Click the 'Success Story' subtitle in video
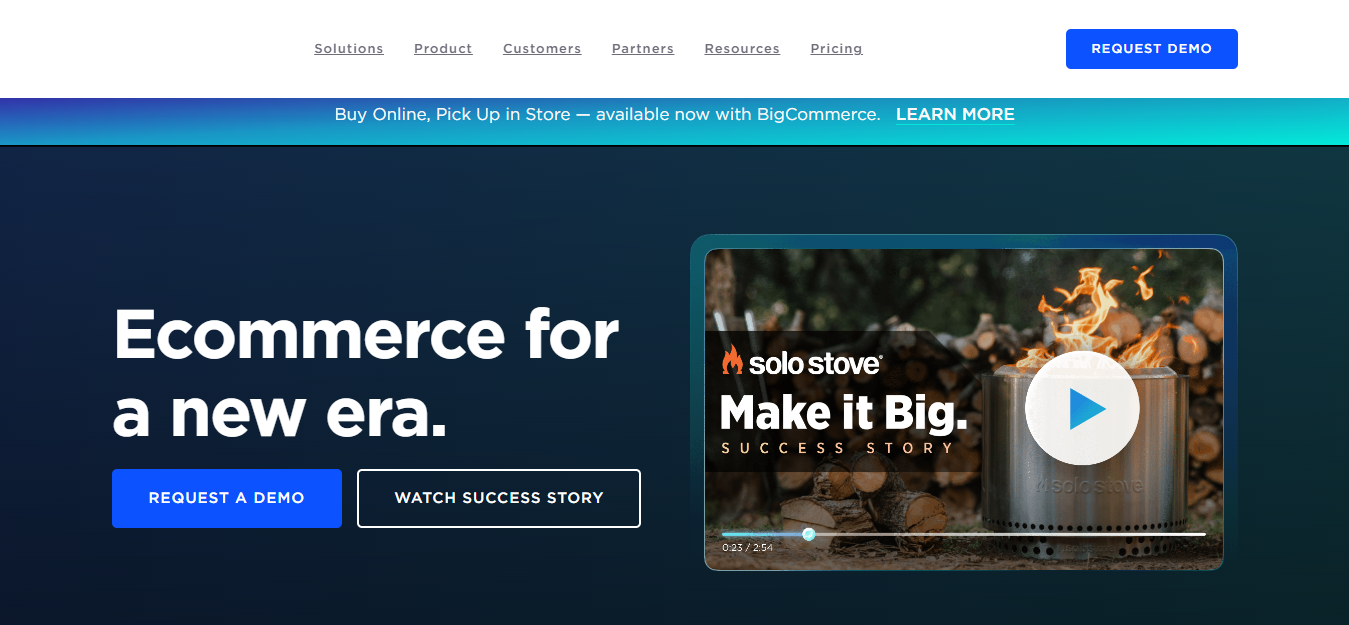Image resolution: width=1349 pixels, height=625 pixels. 838,448
